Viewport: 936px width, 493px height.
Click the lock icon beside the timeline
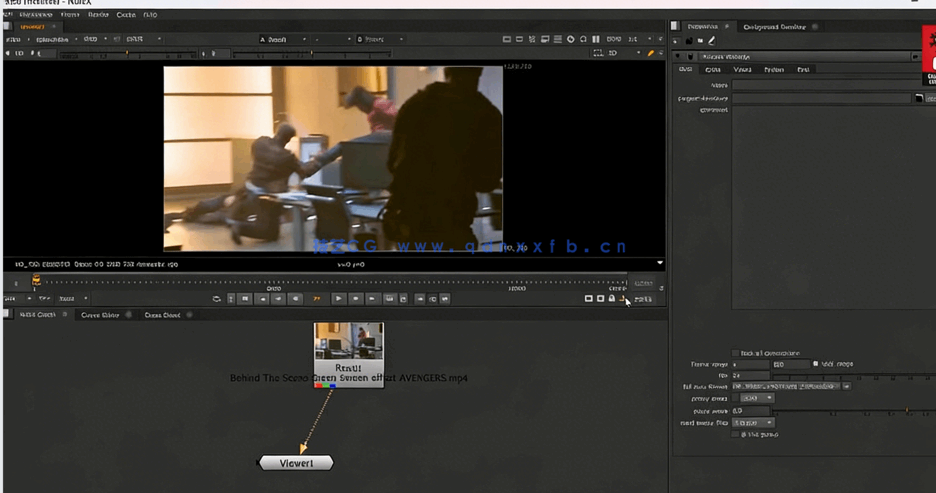pos(612,299)
